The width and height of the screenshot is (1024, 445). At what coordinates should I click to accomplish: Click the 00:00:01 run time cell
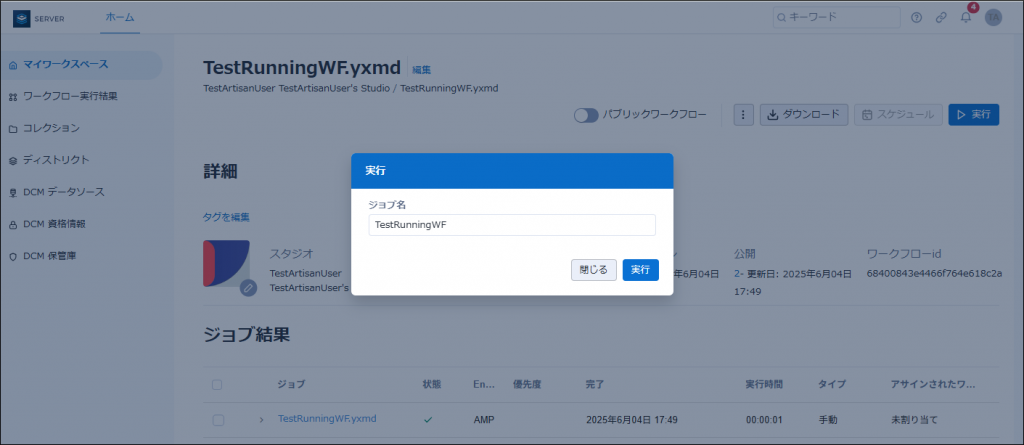[764, 420]
